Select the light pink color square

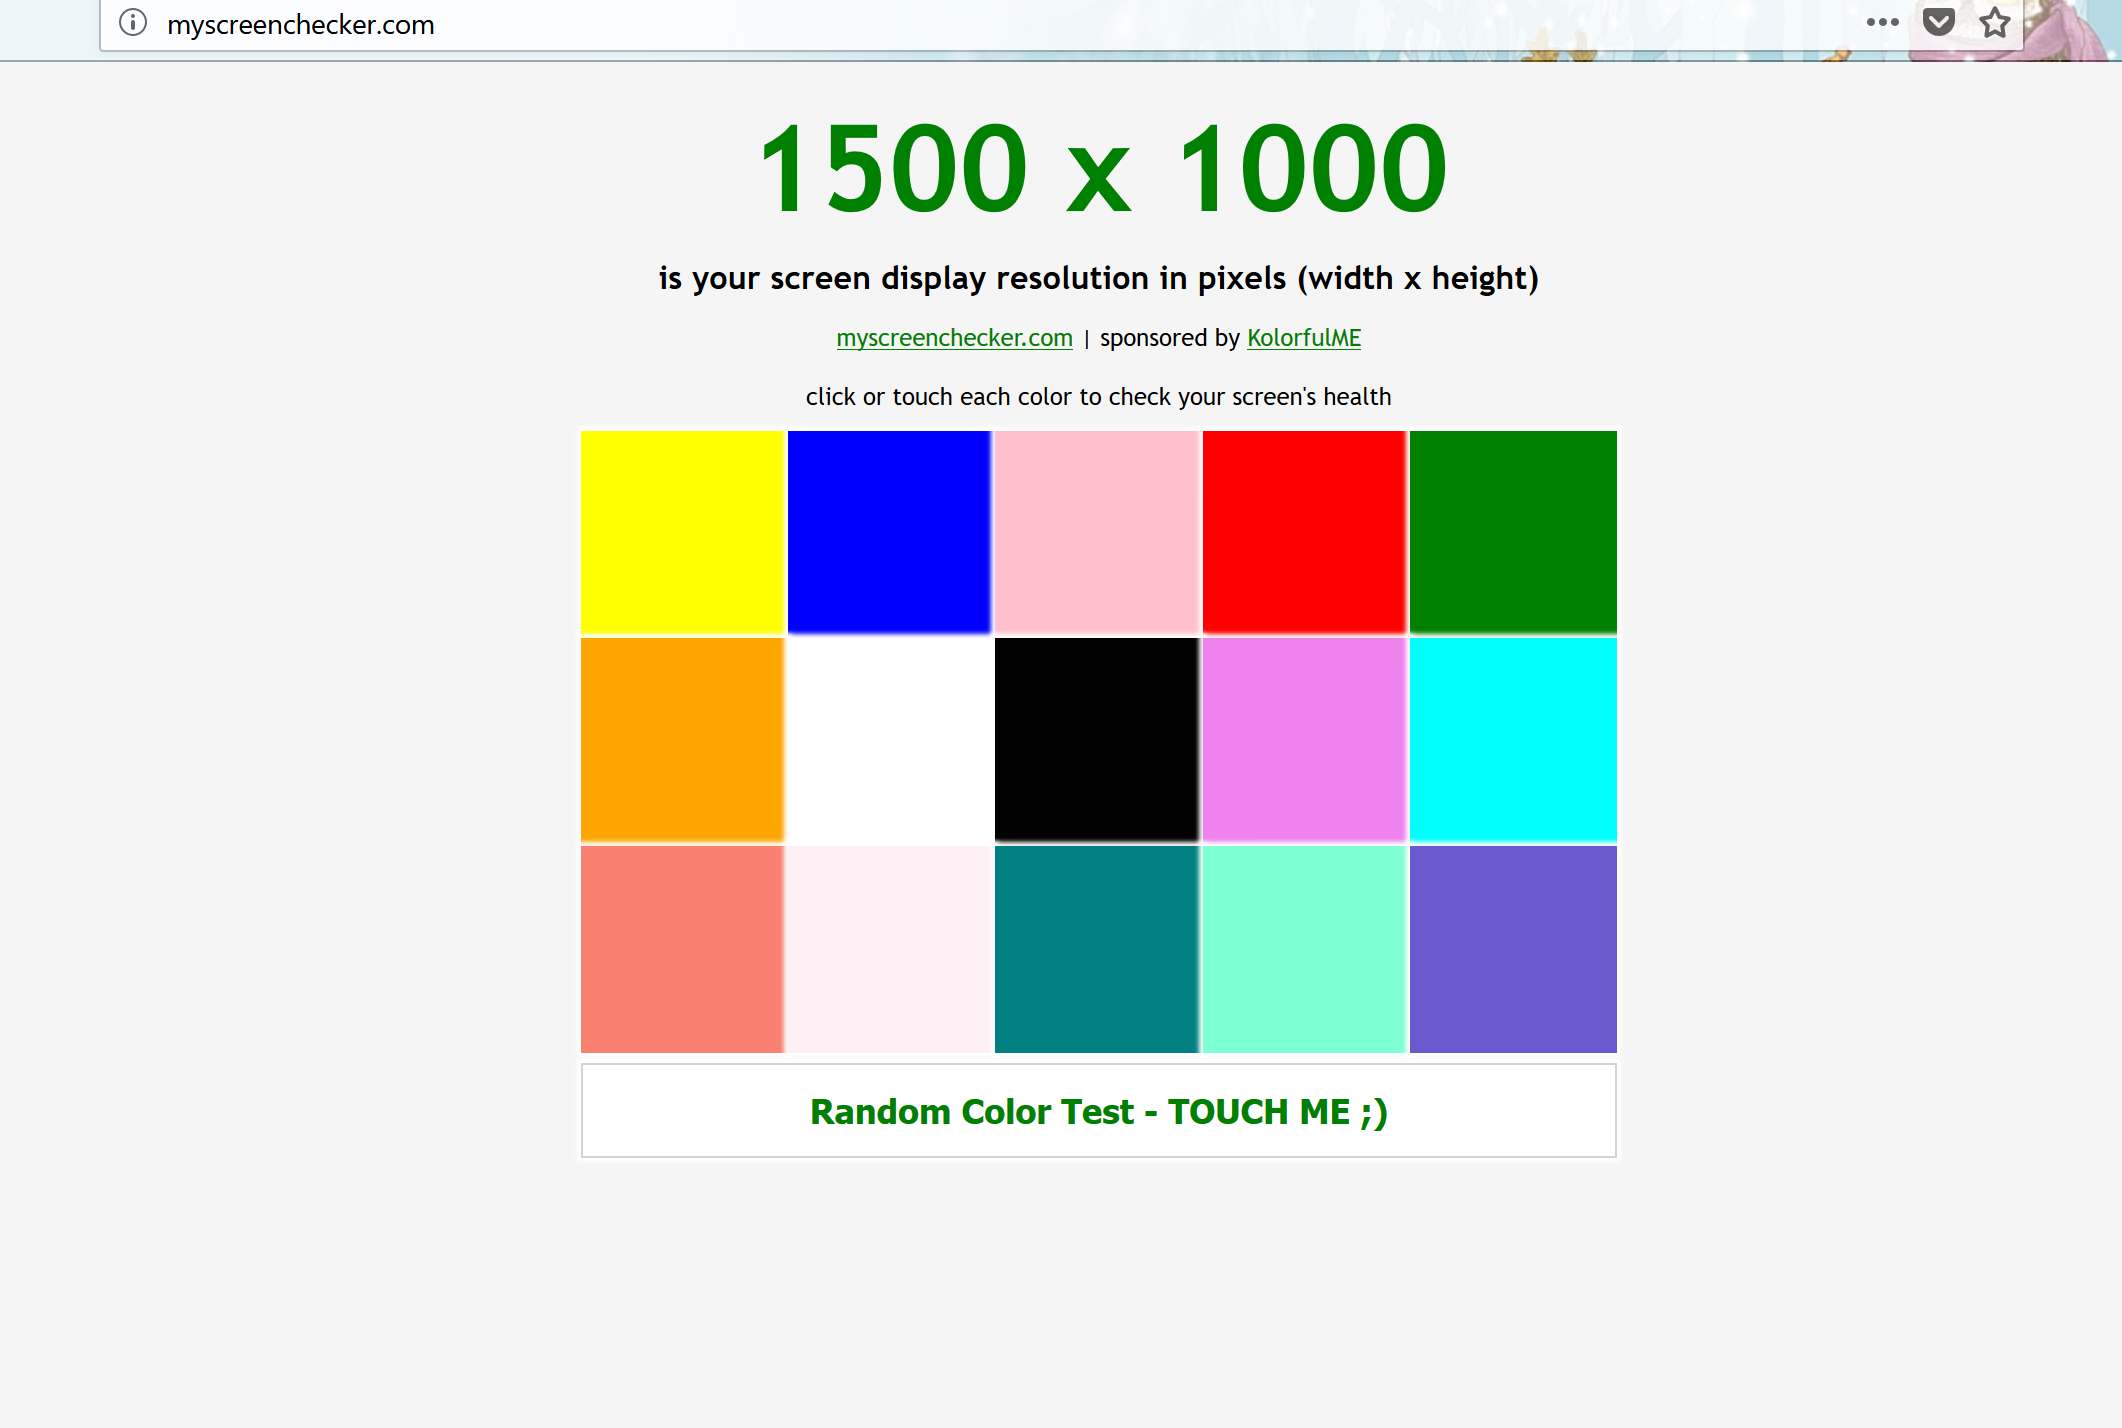1096,532
